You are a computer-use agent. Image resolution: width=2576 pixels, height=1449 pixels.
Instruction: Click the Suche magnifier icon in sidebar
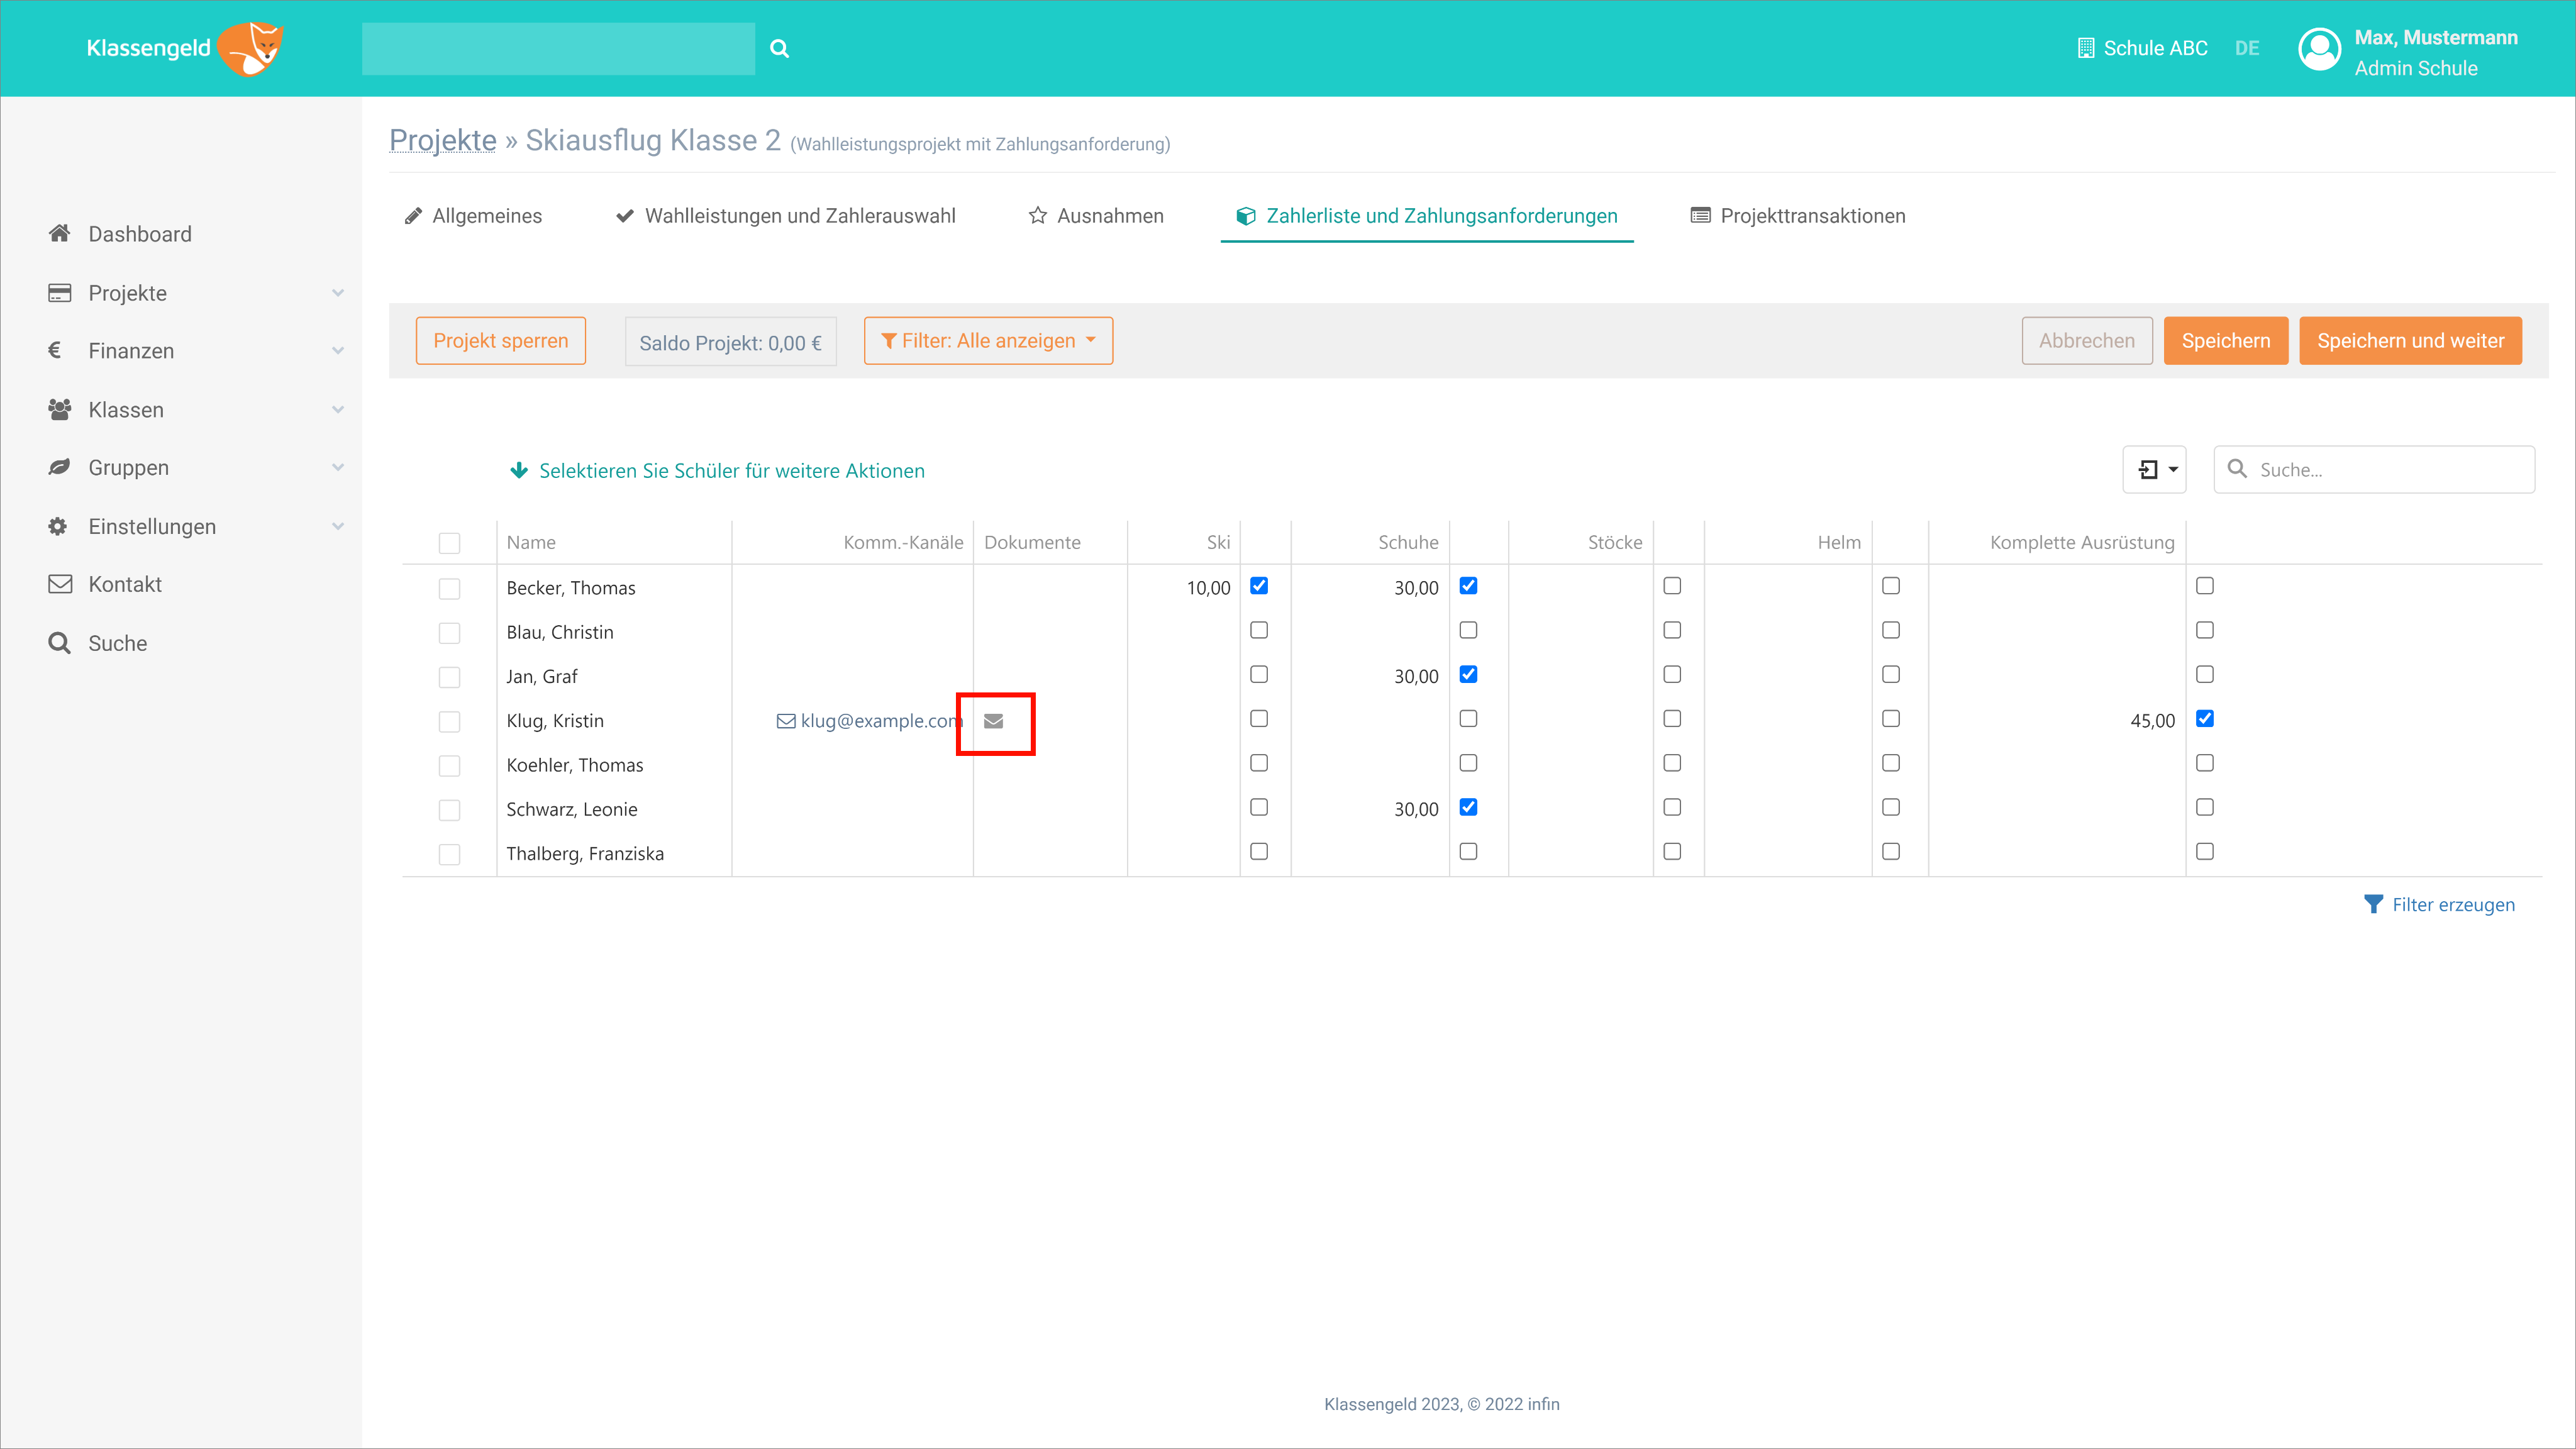(60, 643)
